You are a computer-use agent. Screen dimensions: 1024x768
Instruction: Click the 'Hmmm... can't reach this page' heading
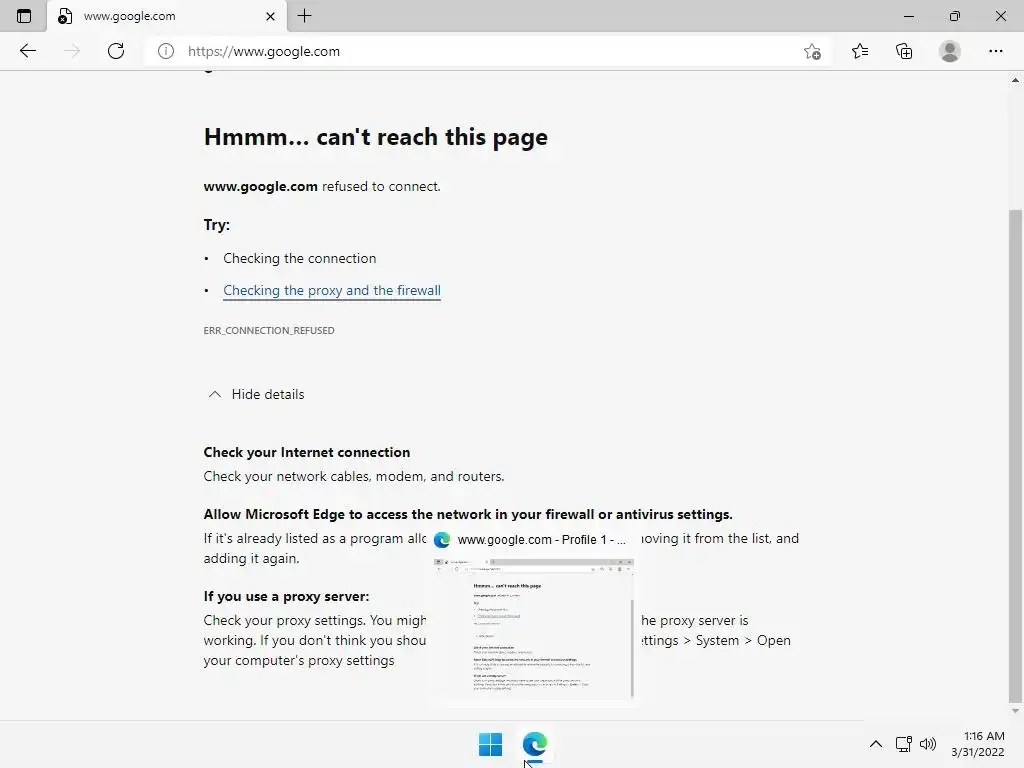click(376, 137)
